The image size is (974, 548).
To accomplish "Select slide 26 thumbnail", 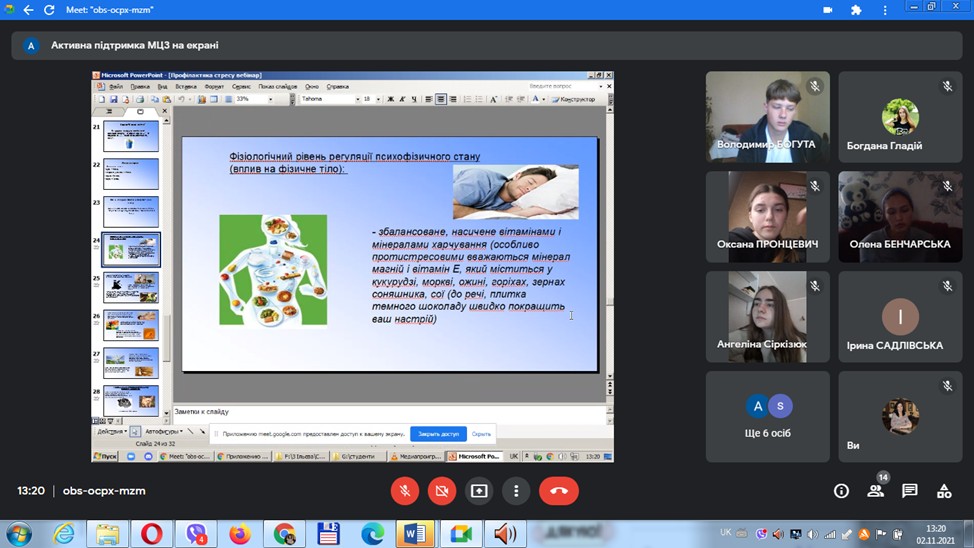I will point(131,325).
